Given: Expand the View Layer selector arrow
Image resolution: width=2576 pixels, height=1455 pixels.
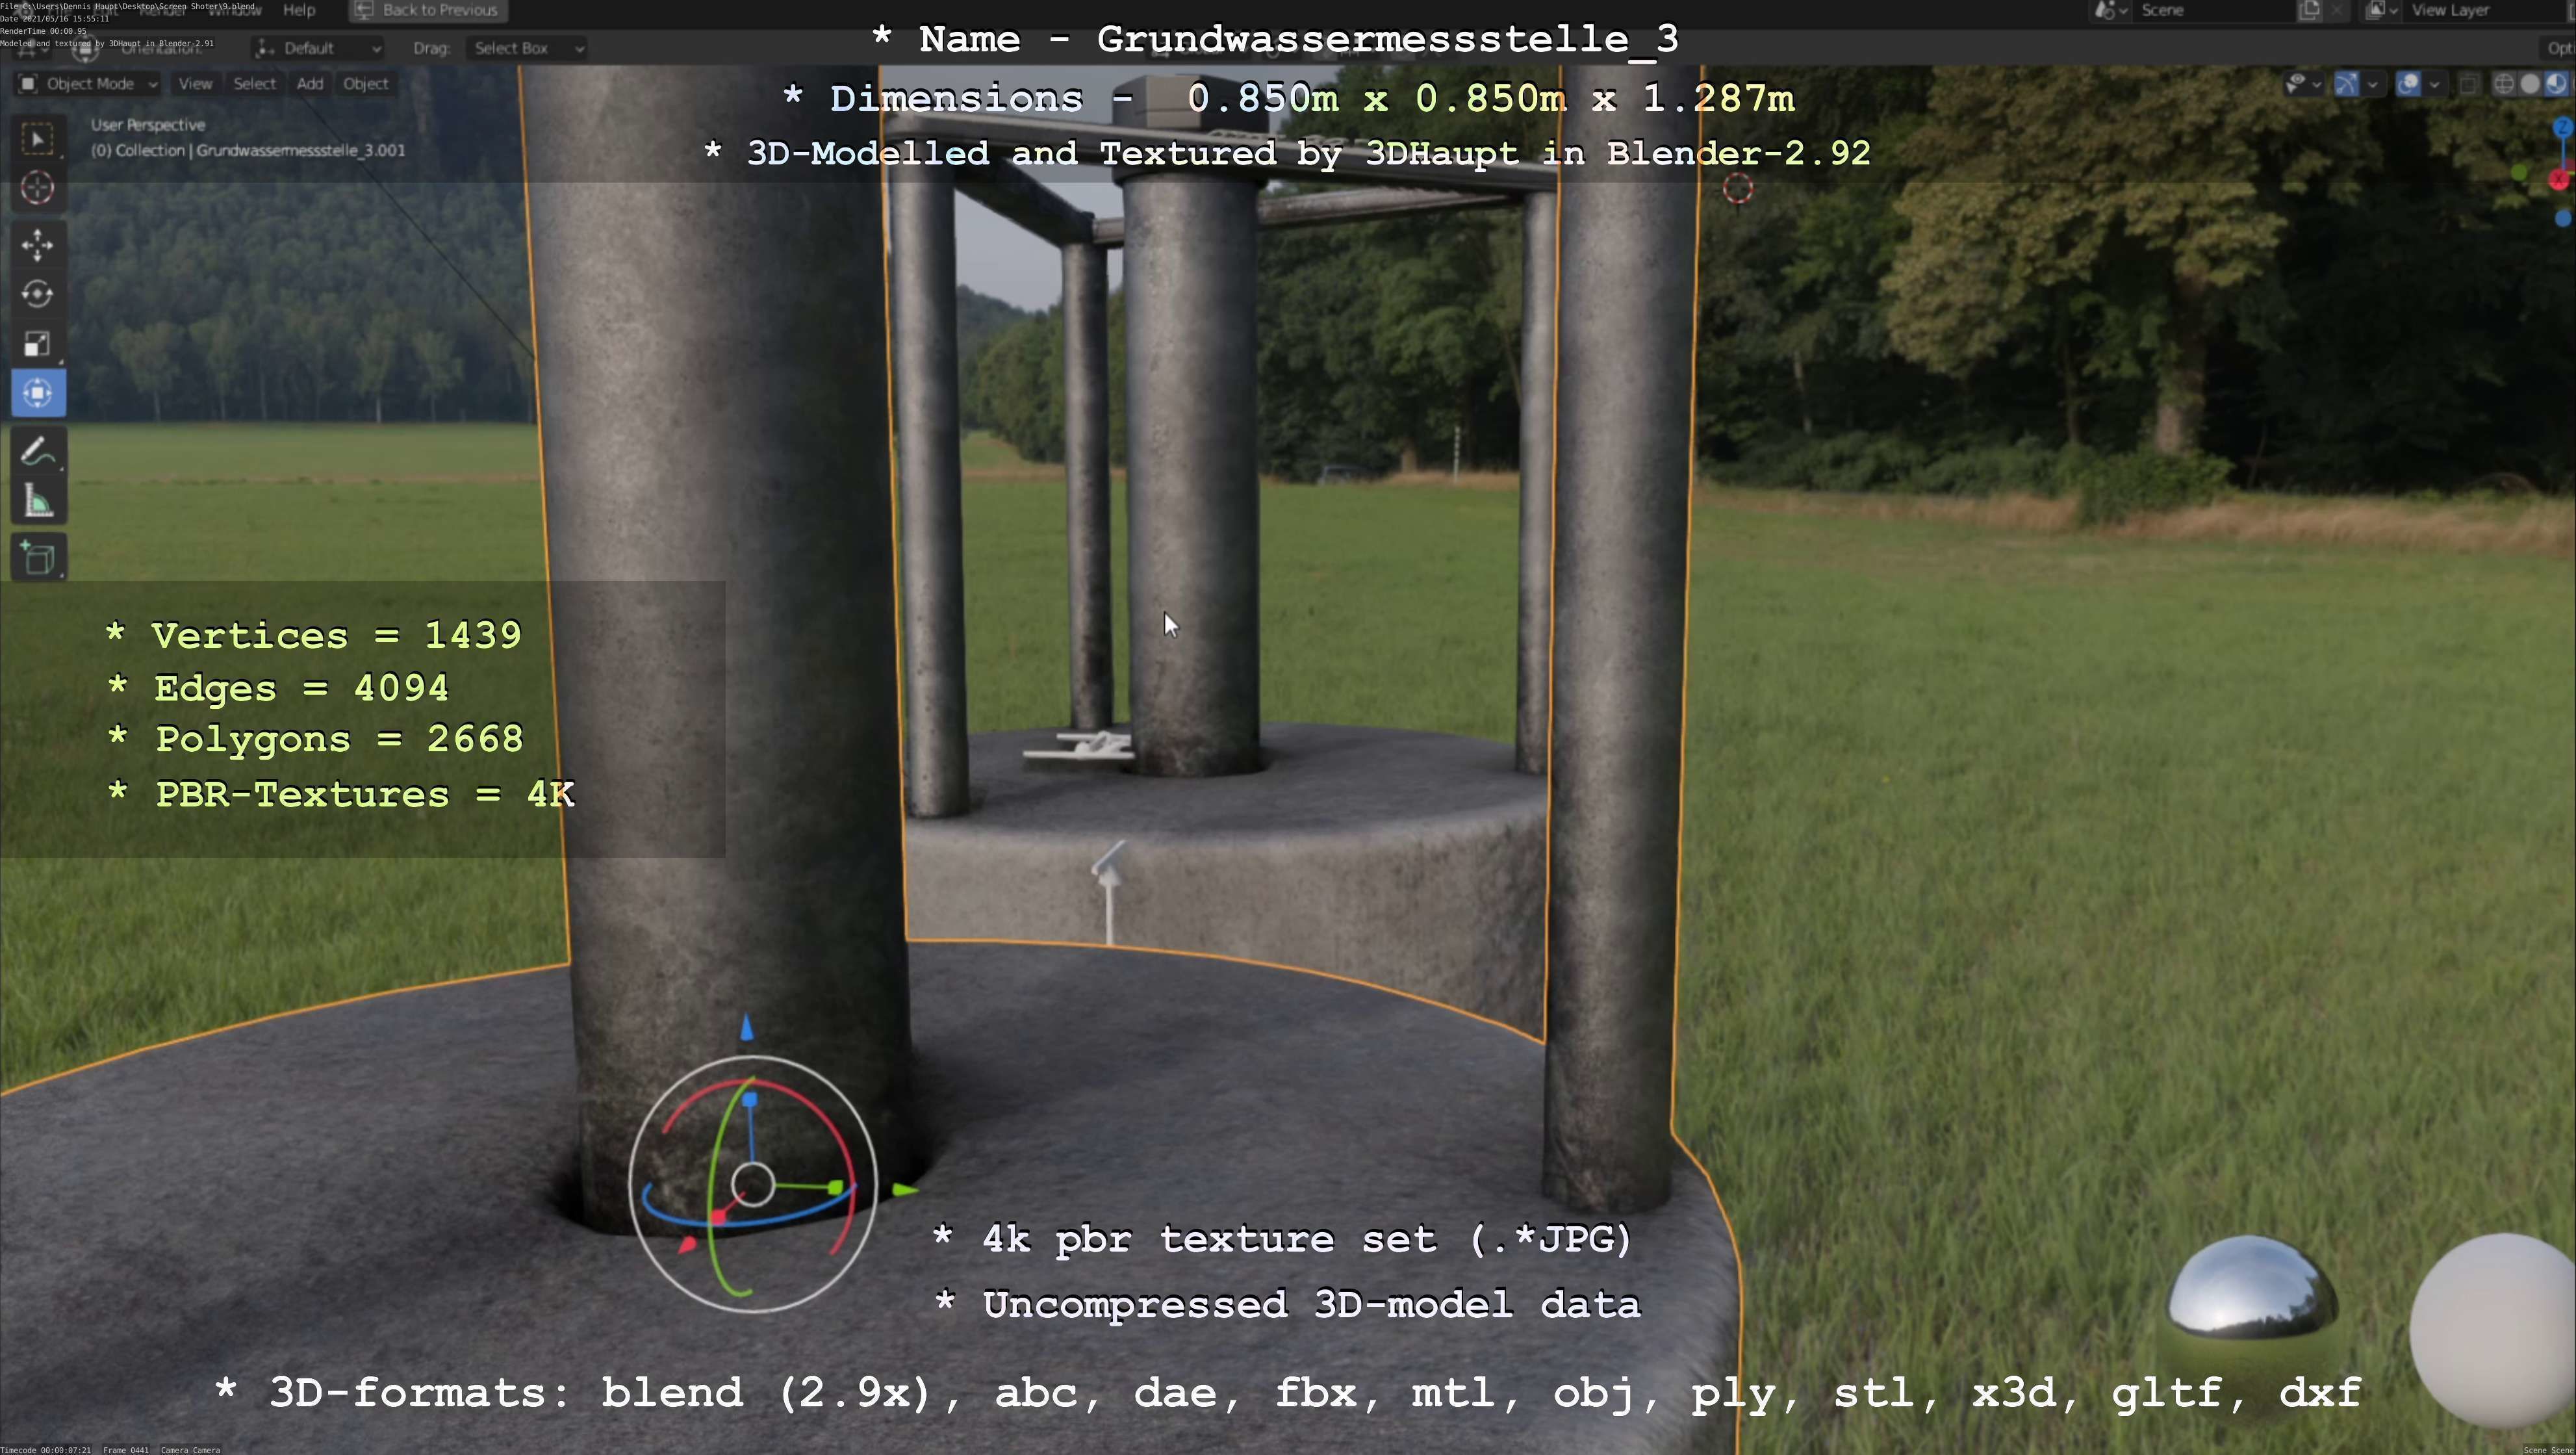Looking at the screenshot, I should click(2393, 11).
